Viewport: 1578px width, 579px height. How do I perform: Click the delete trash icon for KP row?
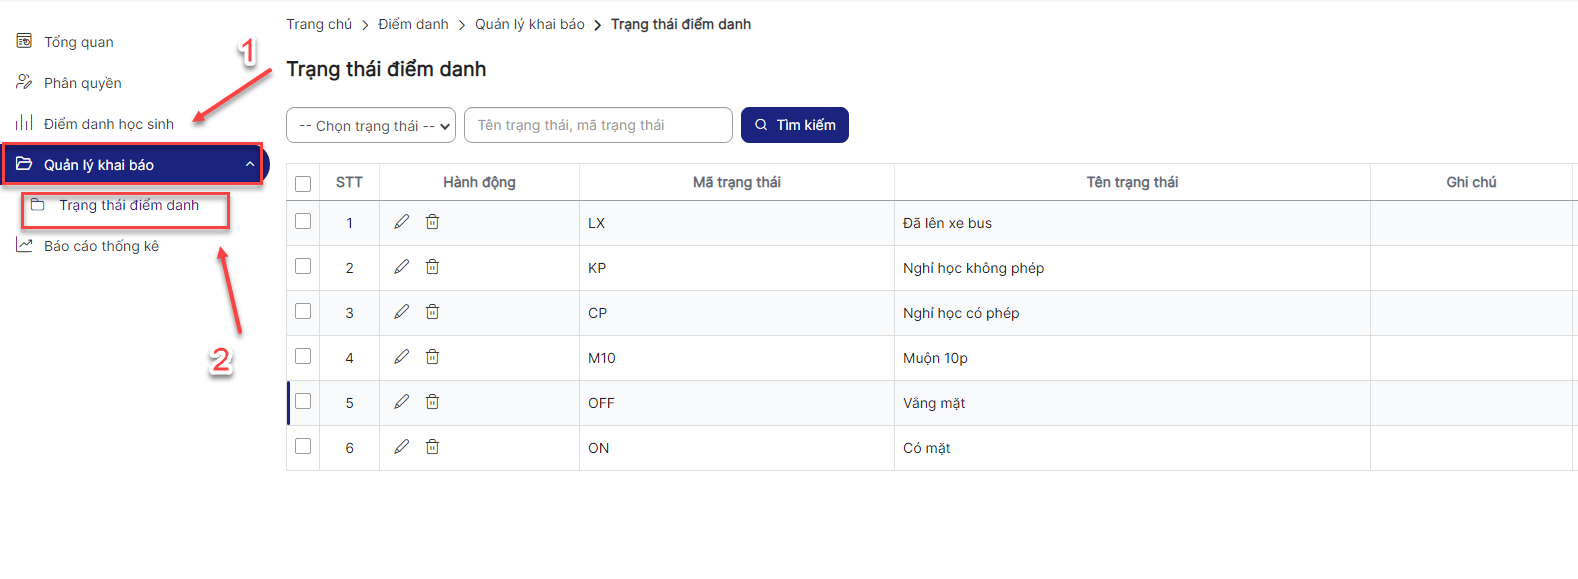[x=432, y=267]
